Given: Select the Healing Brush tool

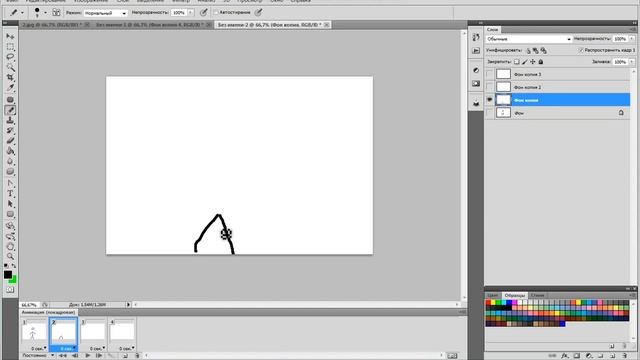Looking at the screenshot, I should [10, 100].
